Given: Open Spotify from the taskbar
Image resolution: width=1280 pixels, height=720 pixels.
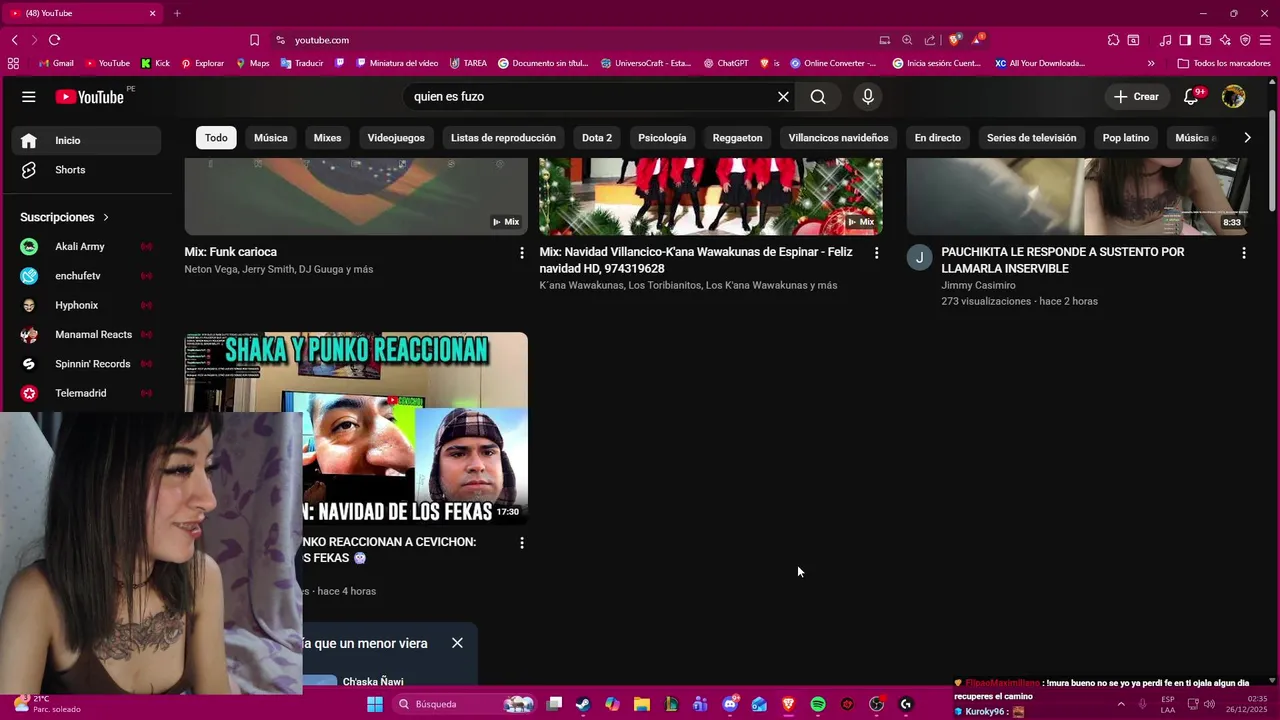Looking at the screenshot, I should pyautogui.click(x=818, y=704).
